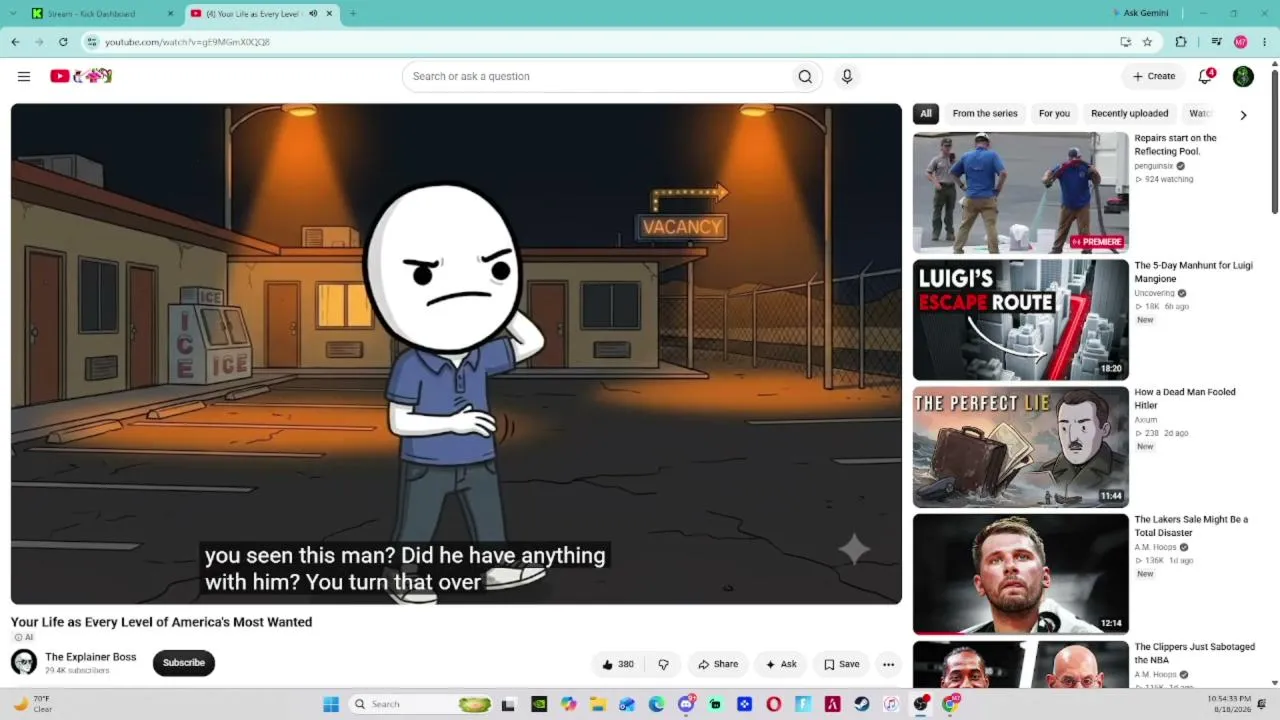Click the video title text

tap(161, 622)
